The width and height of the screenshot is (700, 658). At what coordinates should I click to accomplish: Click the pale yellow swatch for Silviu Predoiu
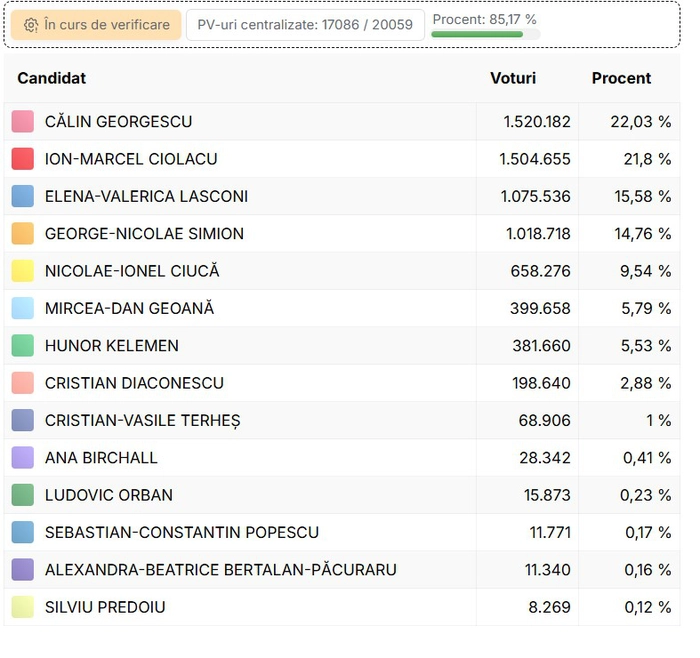click(x=23, y=607)
